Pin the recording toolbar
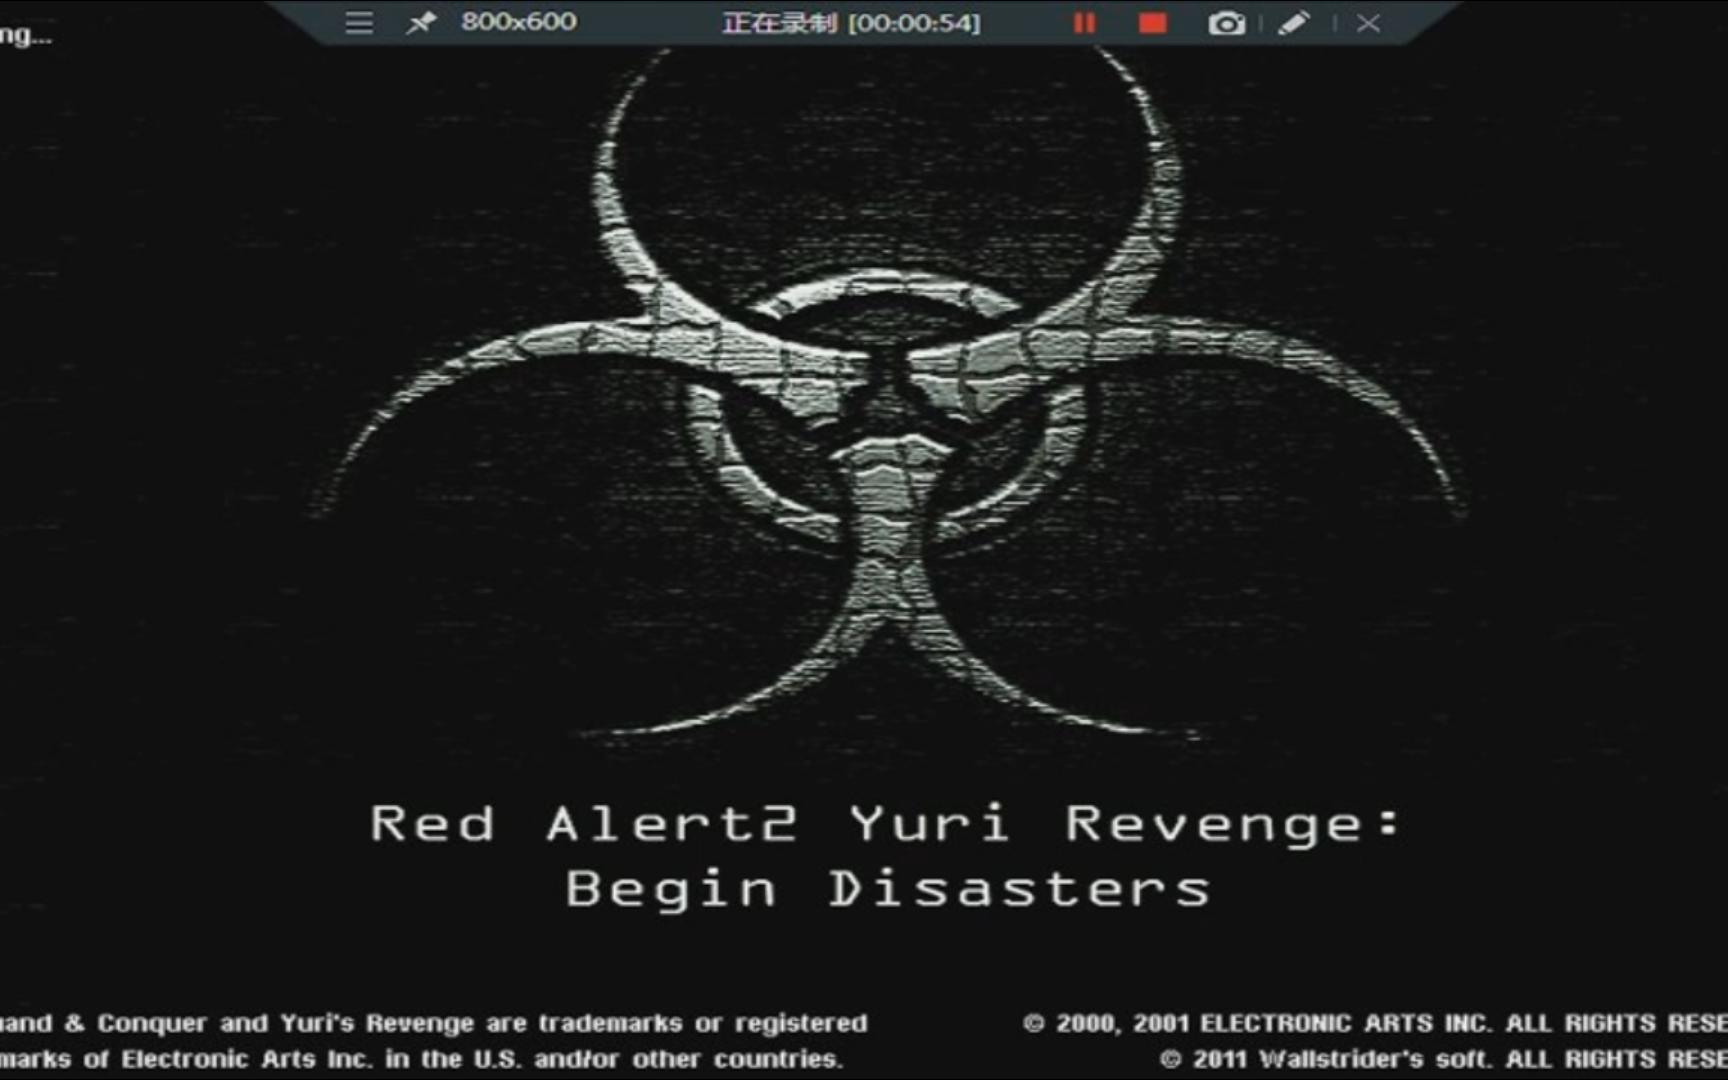The width and height of the screenshot is (1728, 1080). [421, 22]
